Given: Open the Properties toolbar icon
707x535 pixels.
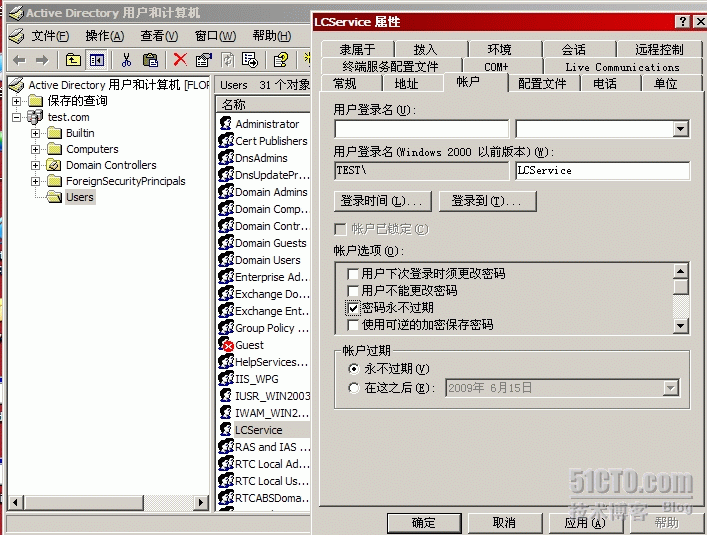Looking at the screenshot, I should 203,60.
